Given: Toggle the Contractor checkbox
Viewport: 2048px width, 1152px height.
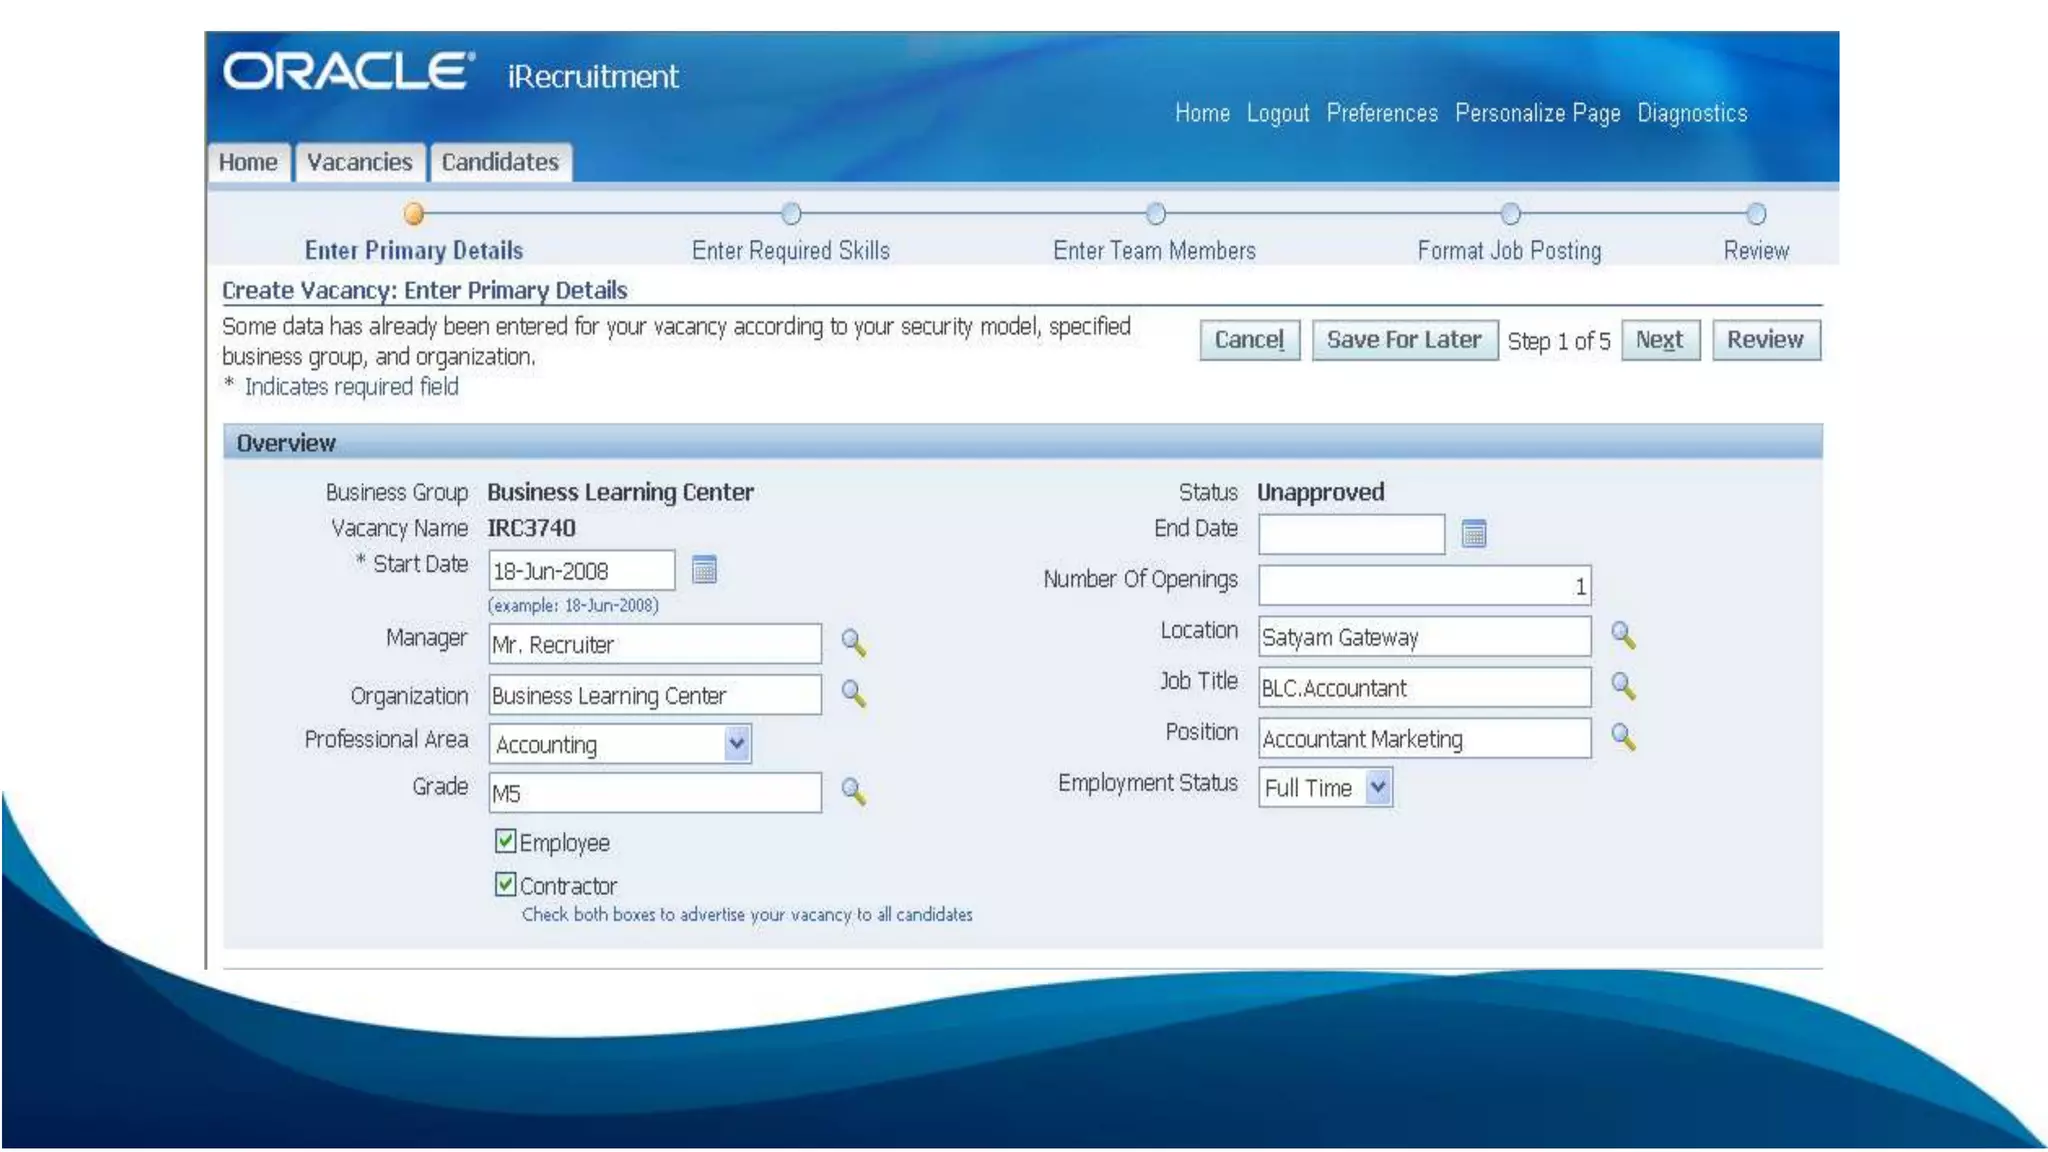Looking at the screenshot, I should tap(506, 884).
